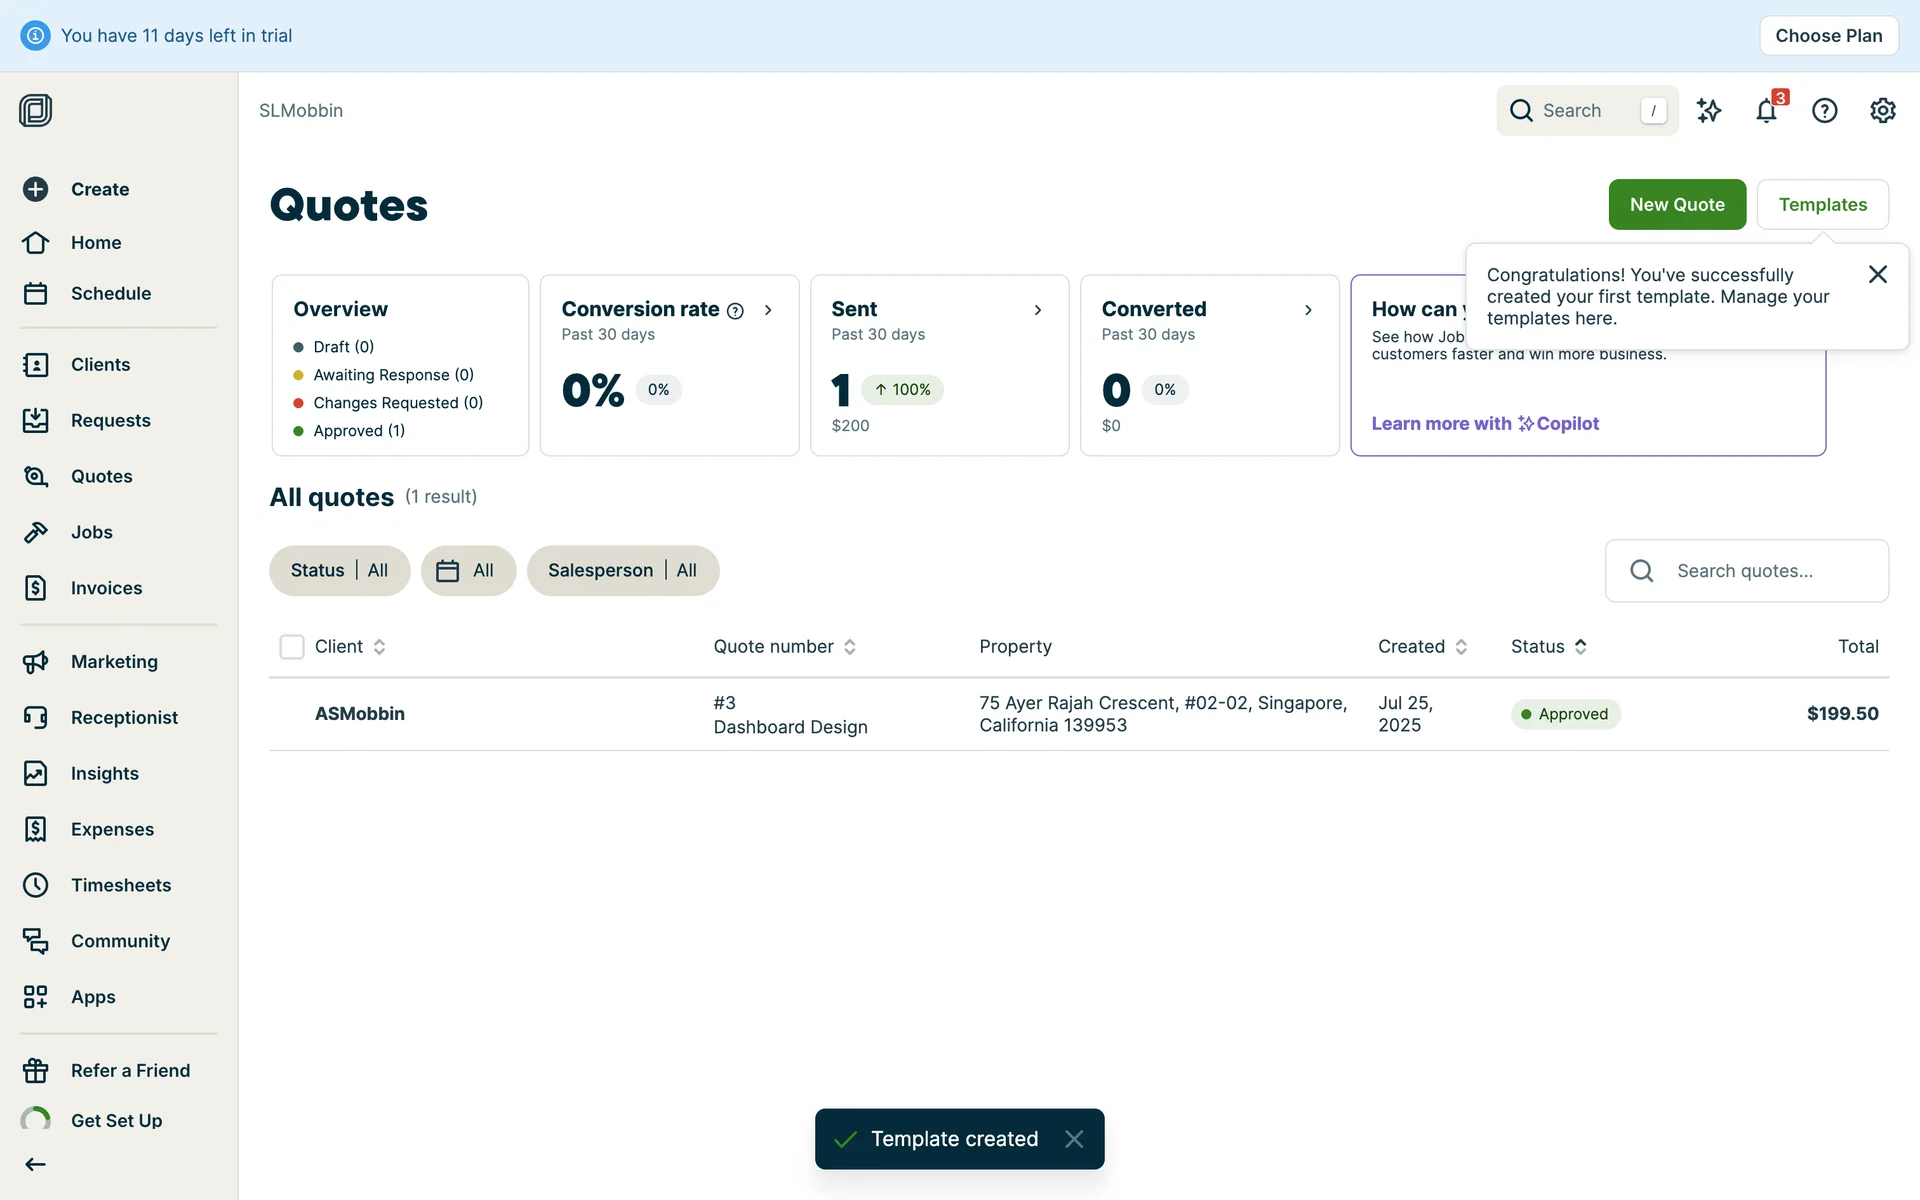Expand the Sent card chevron
This screenshot has height=1200, width=1920.
coord(1038,310)
